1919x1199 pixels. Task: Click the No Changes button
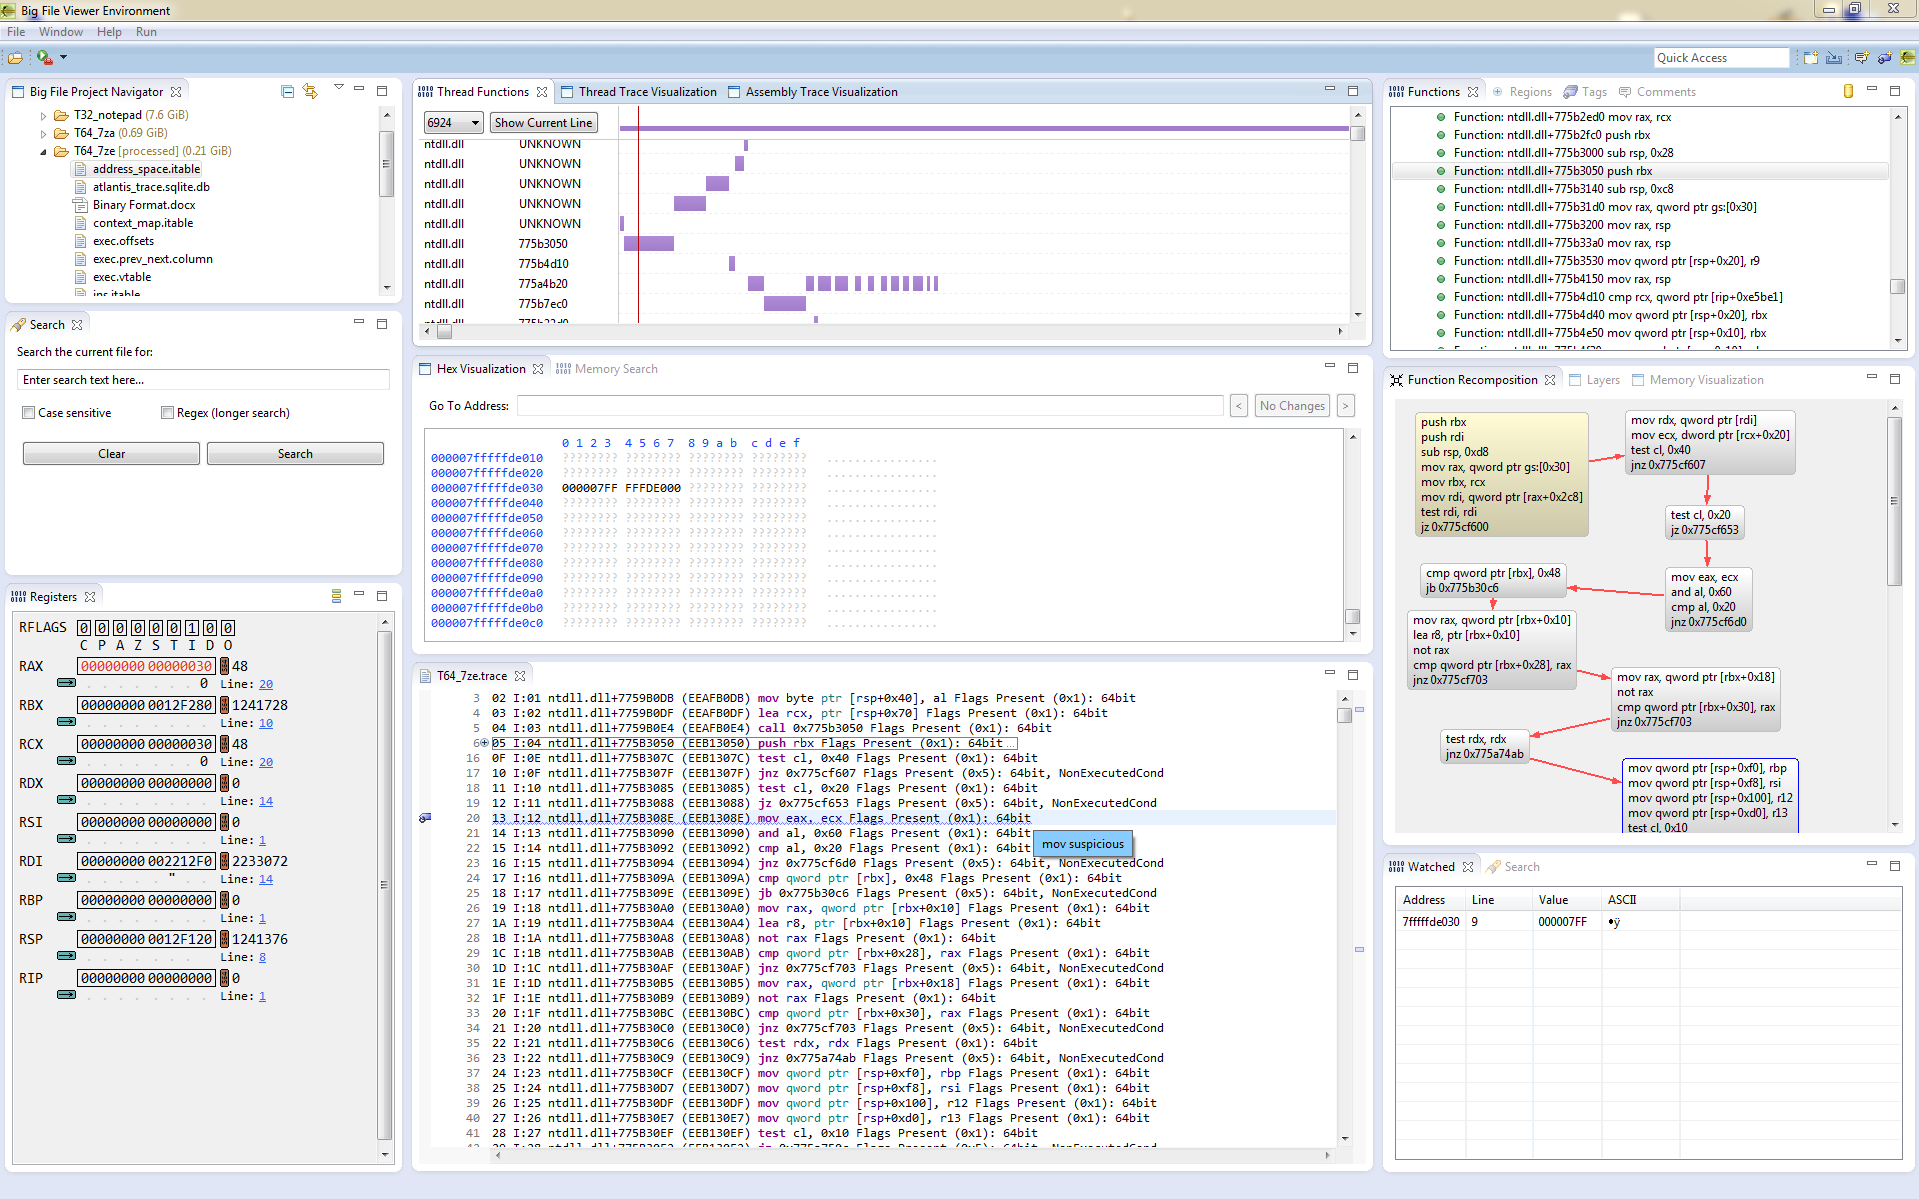pyautogui.click(x=1292, y=405)
